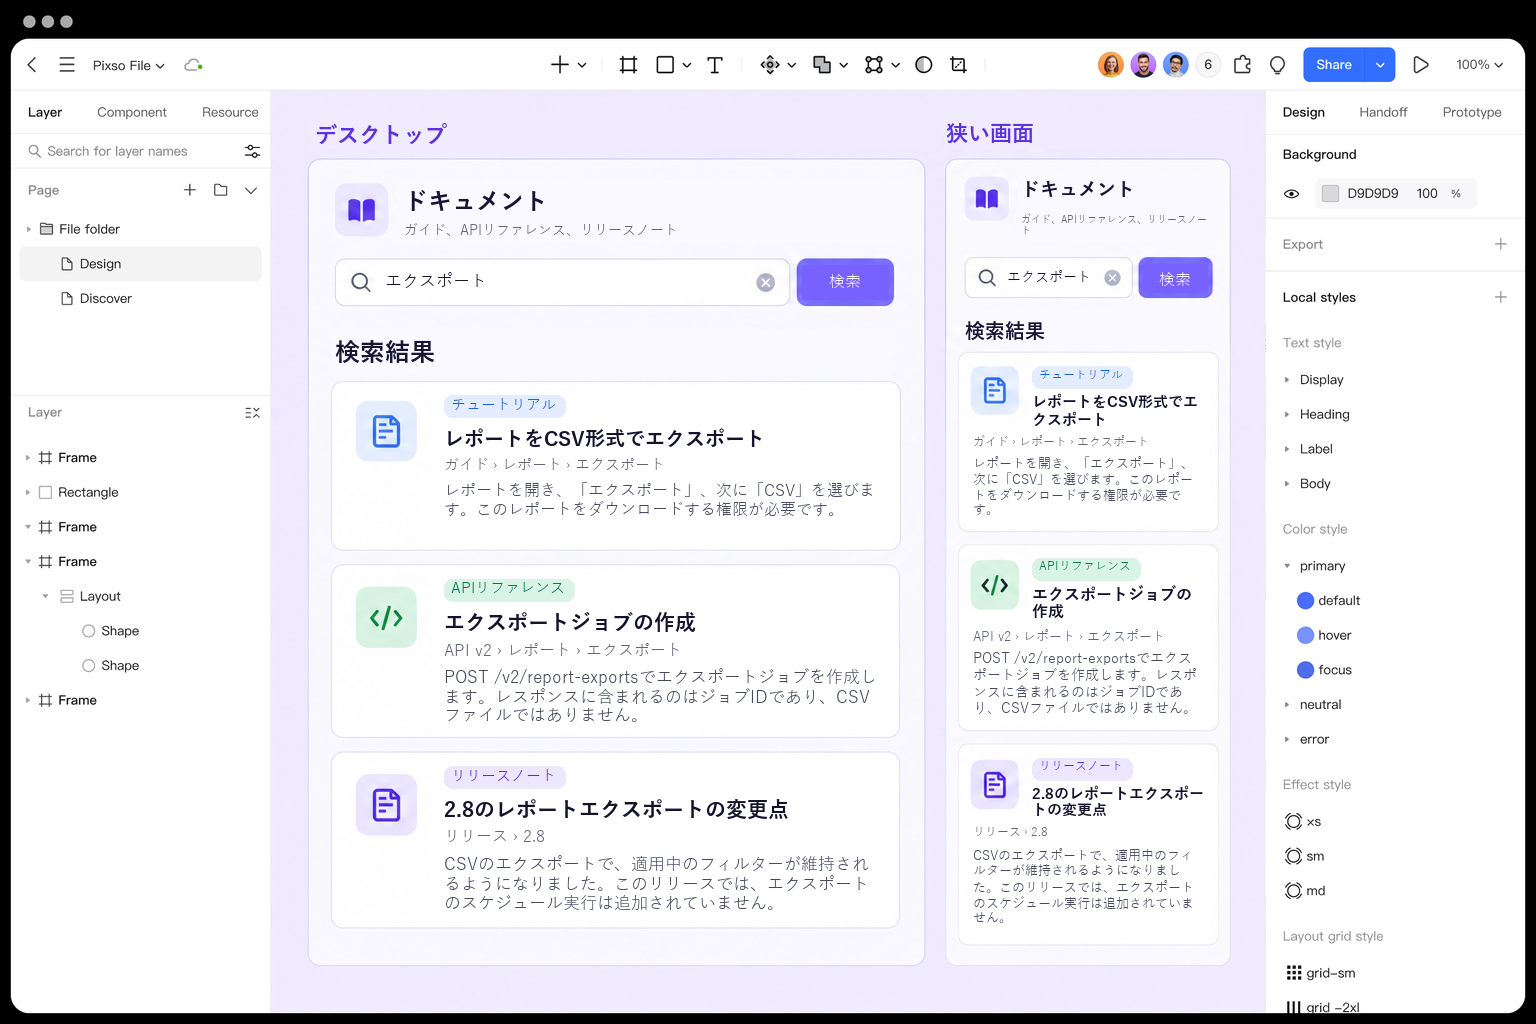The height and width of the screenshot is (1024, 1536).
Task: Open layer search filter settings
Action: [x=252, y=151]
